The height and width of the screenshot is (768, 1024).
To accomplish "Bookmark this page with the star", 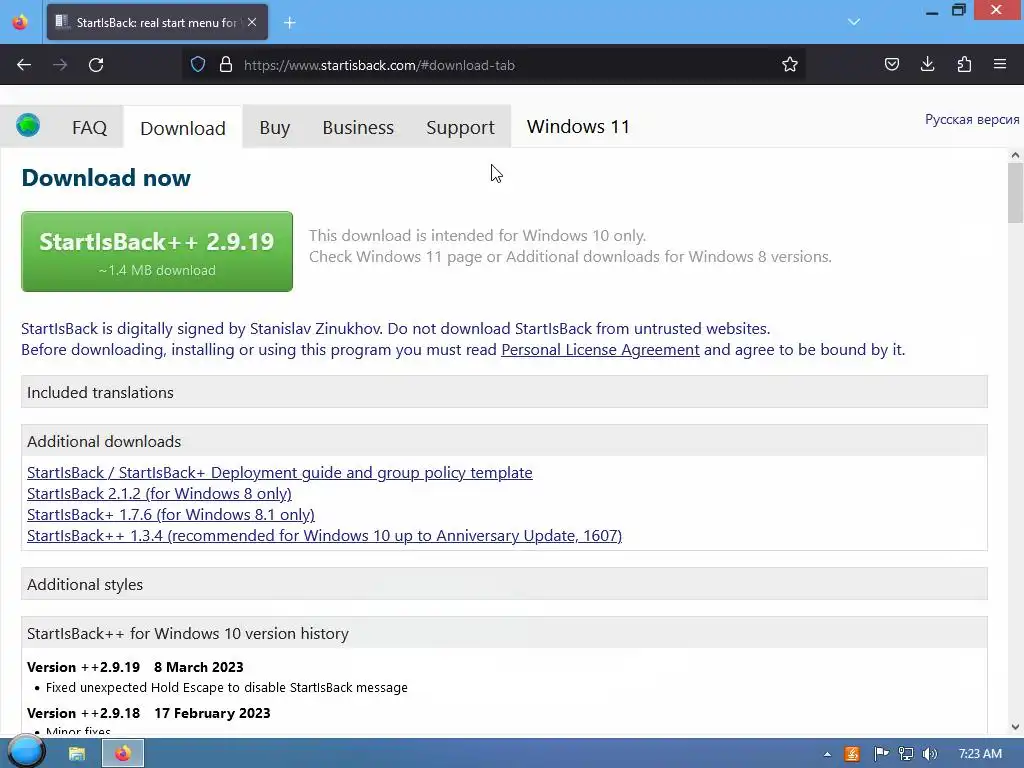I will (x=790, y=65).
